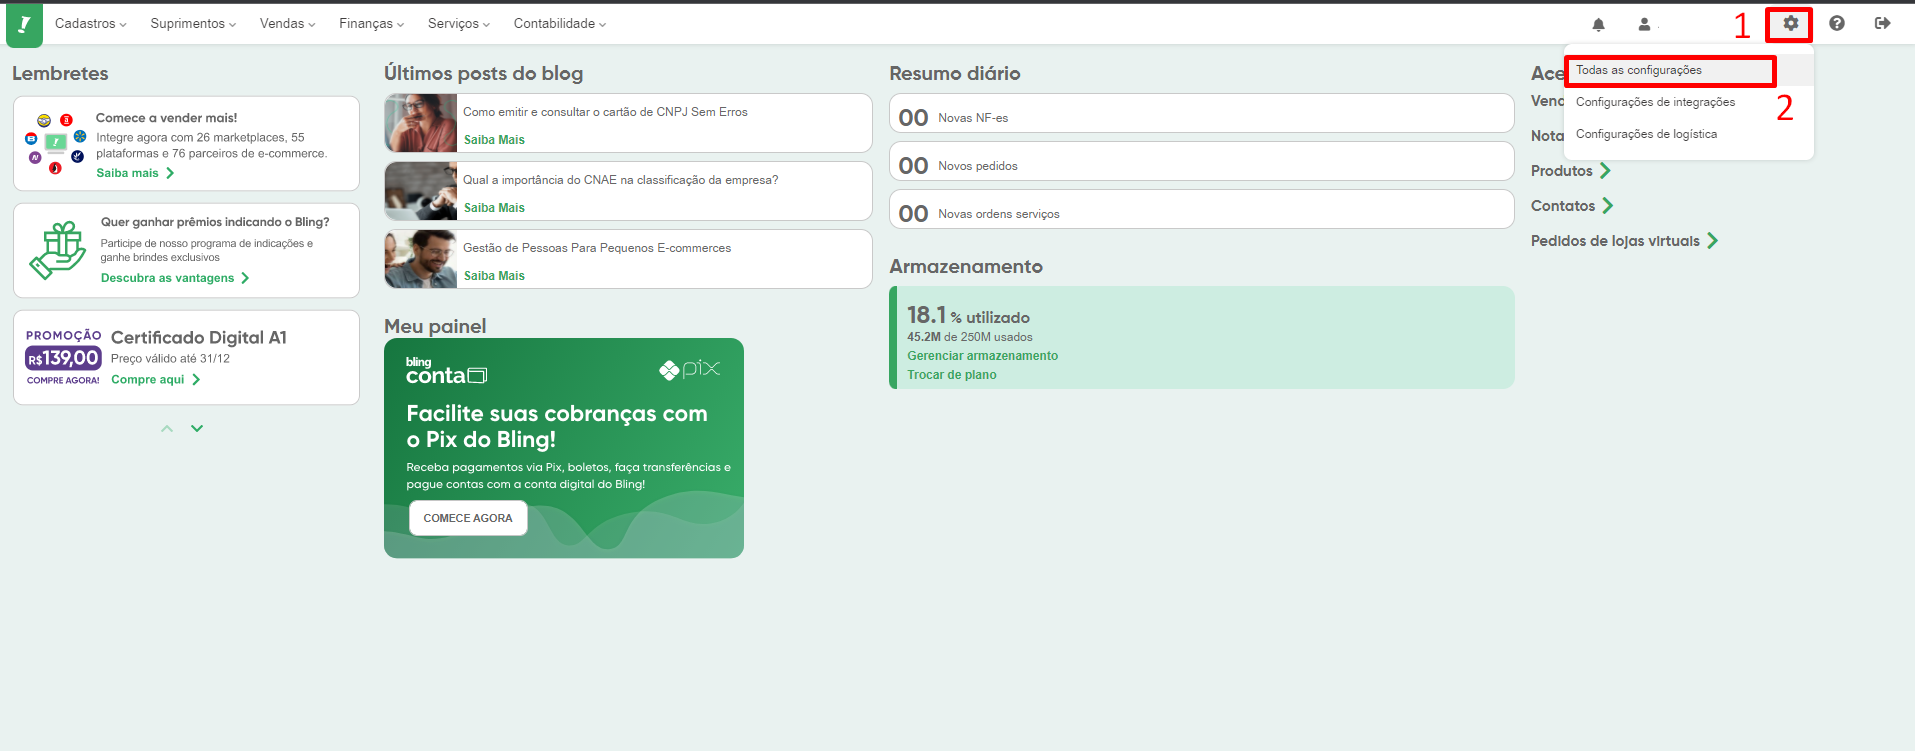
Task: Click arrow next to Produtos
Action: [1605, 171]
